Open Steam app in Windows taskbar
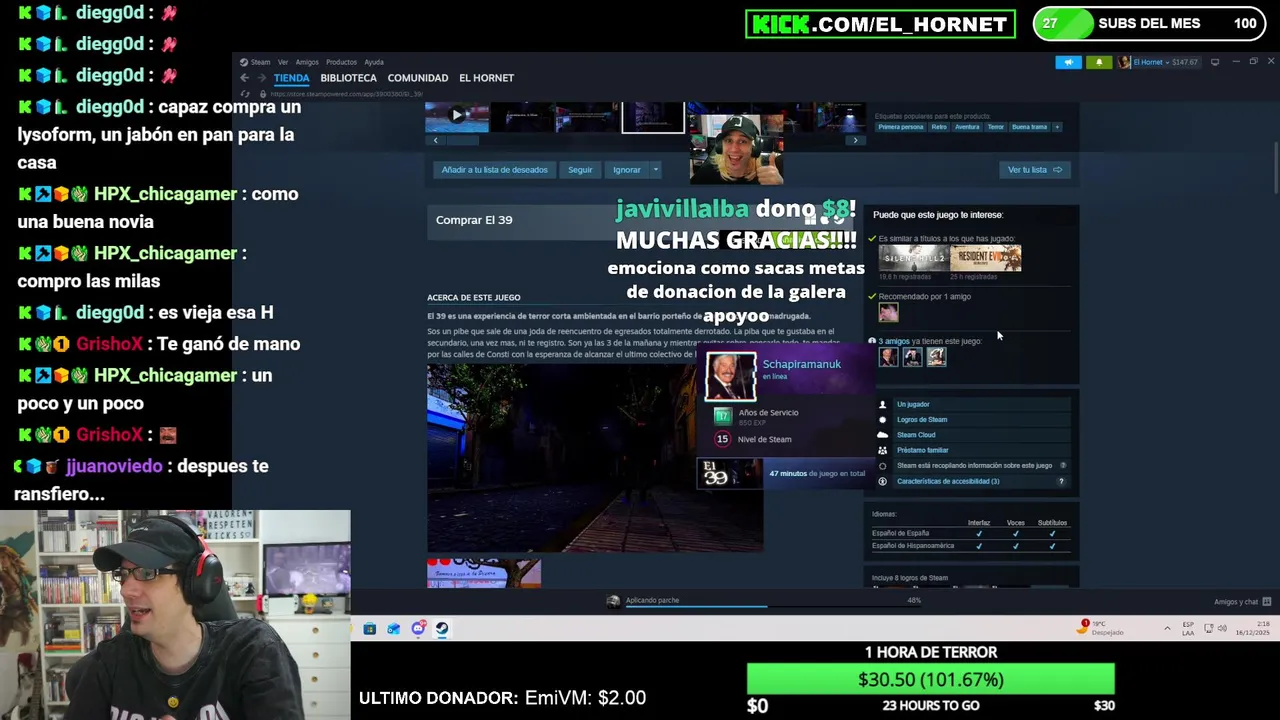This screenshot has width=1280, height=720. click(x=441, y=629)
